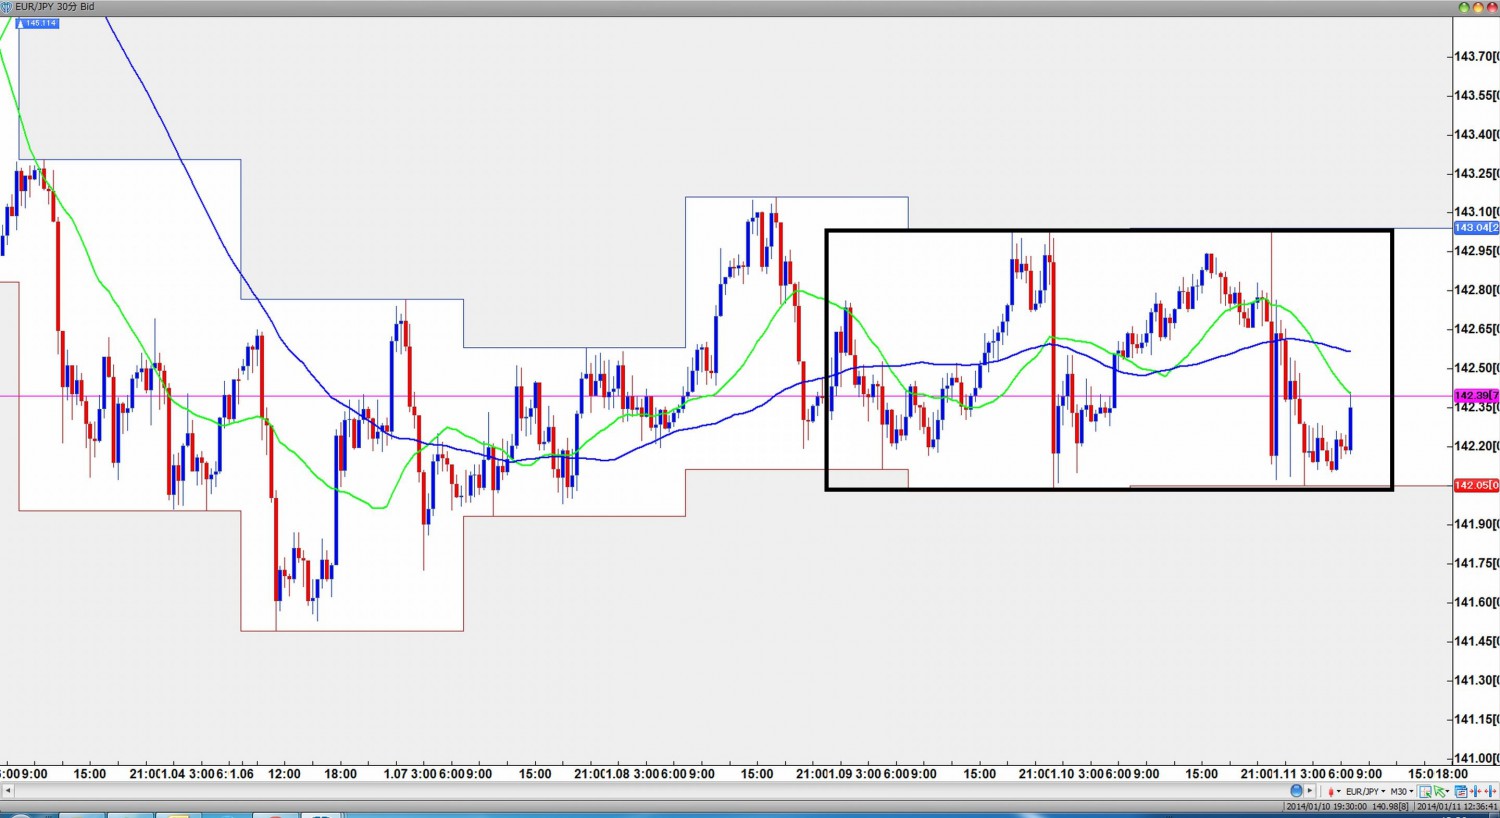This screenshot has width=1500, height=818.
Task: Open the M30 timeframe dropdown
Action: pyautogui.click(x=1402, y=791)
